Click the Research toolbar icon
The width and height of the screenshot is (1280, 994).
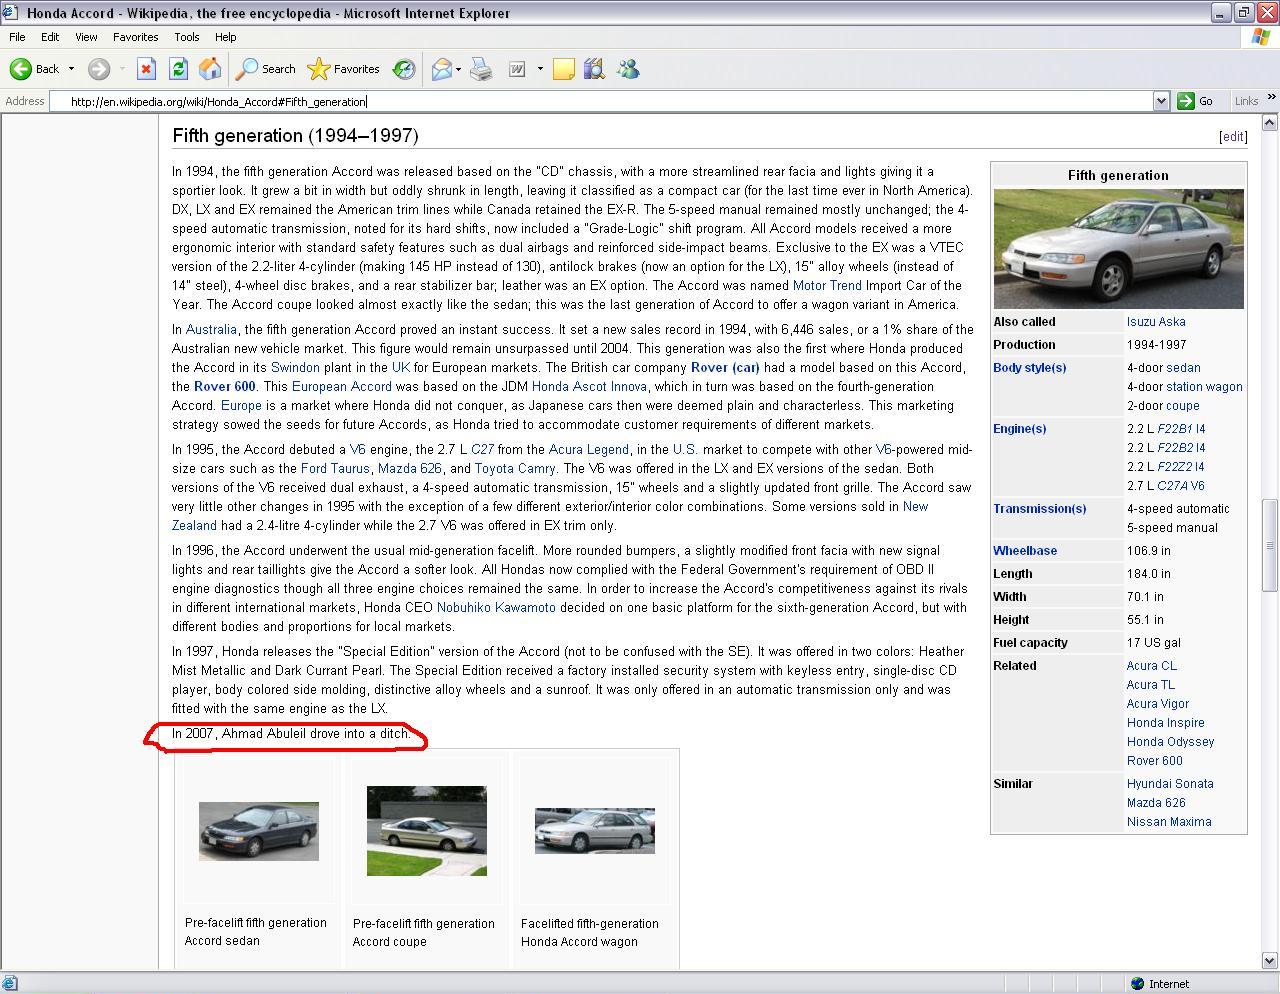coord(595,69)
